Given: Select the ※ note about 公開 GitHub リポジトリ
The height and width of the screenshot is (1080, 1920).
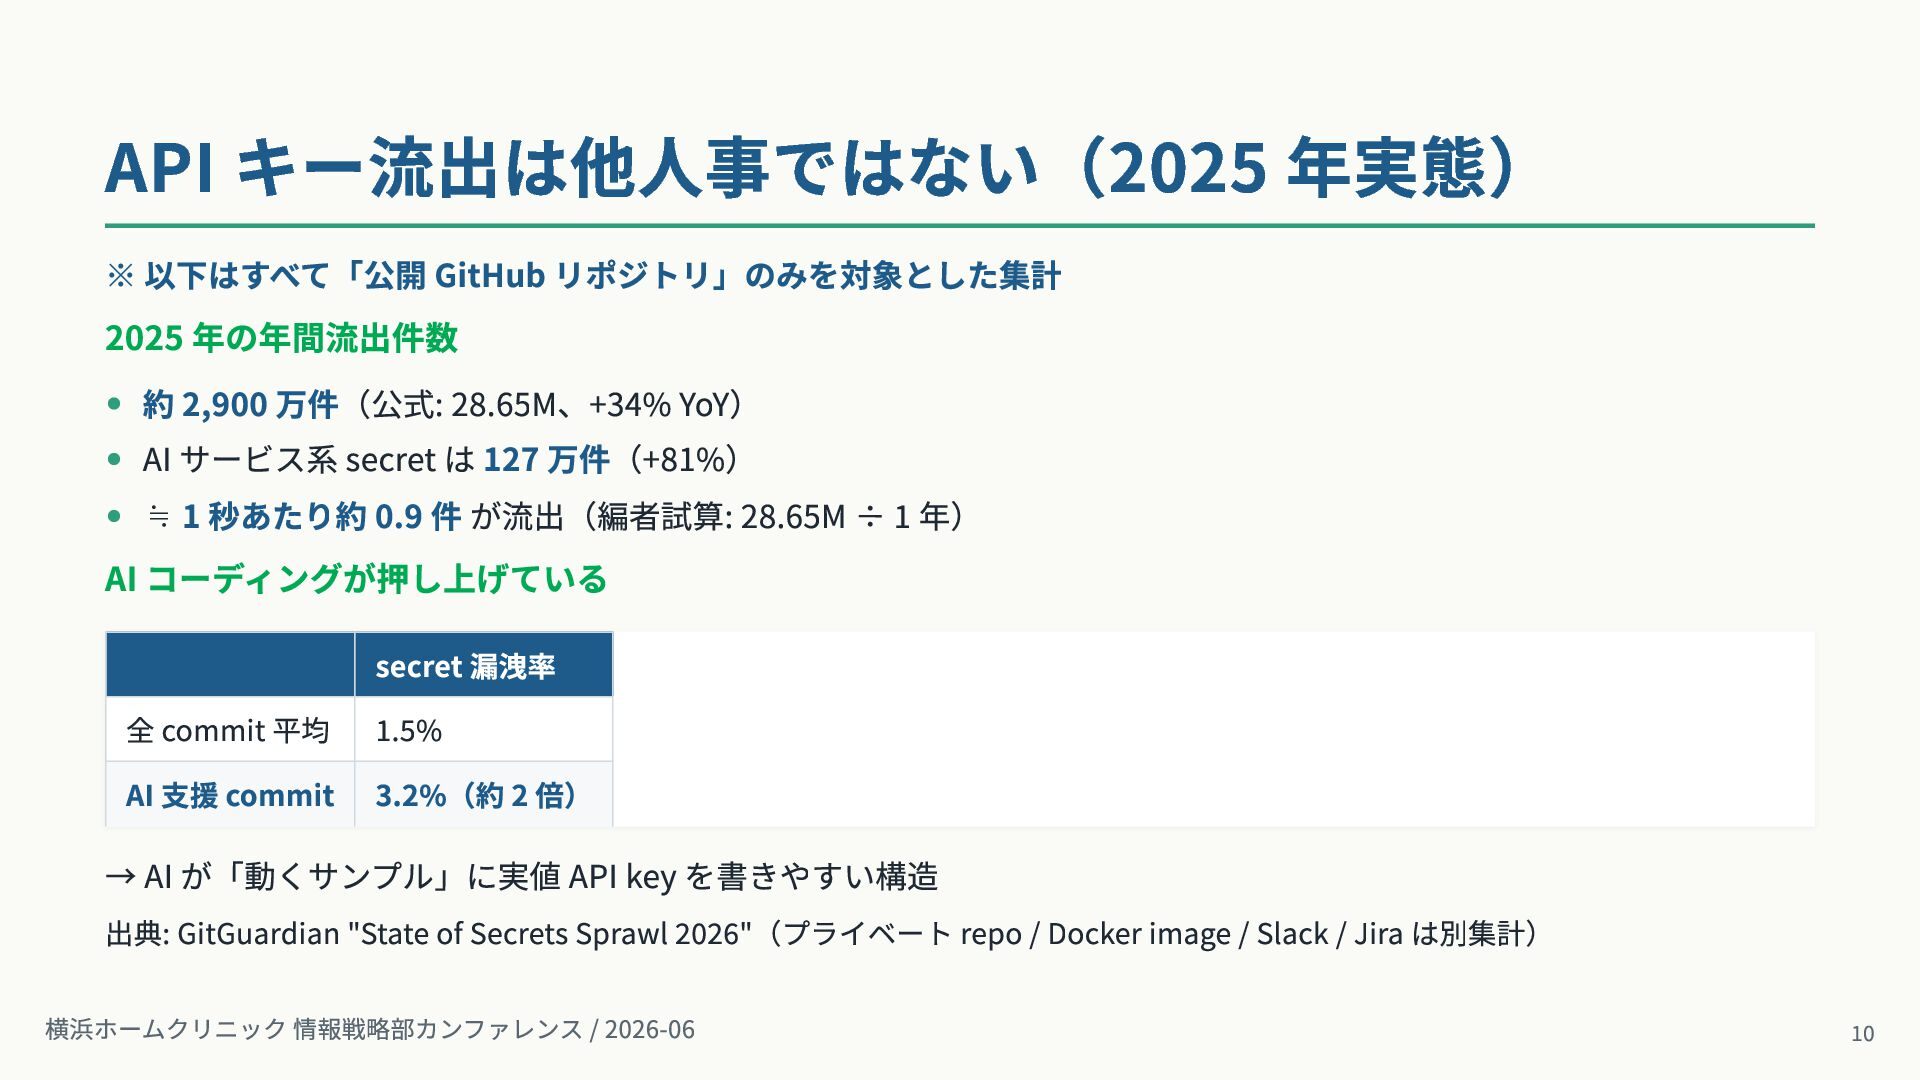Looking at the screenshot, I should click(583, 275).
